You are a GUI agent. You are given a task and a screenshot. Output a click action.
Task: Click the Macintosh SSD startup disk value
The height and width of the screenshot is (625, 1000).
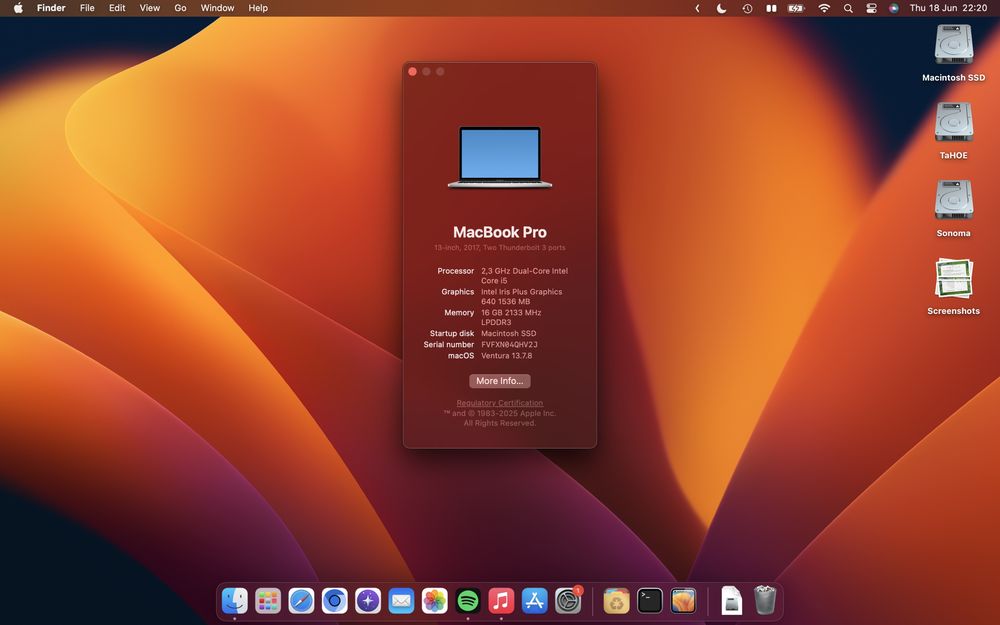pos(508,334)
